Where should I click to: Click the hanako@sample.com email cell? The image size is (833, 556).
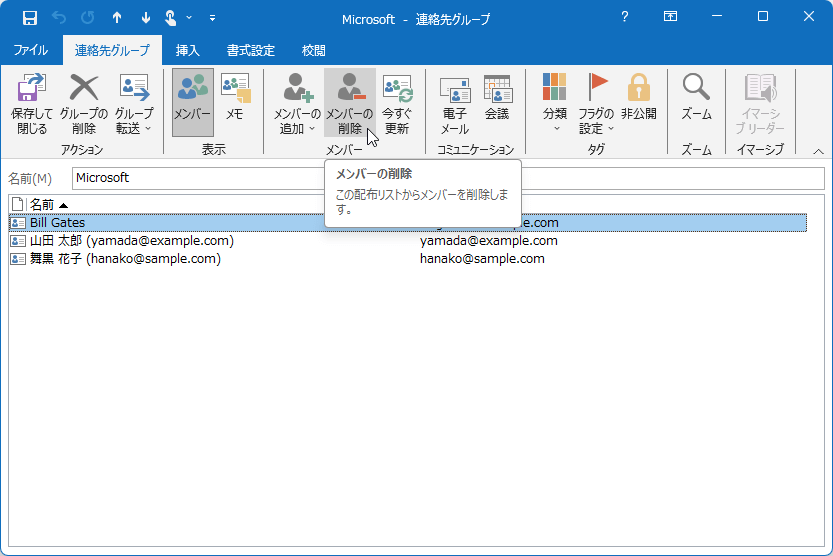pyautogui.click(x=482, y=259)
